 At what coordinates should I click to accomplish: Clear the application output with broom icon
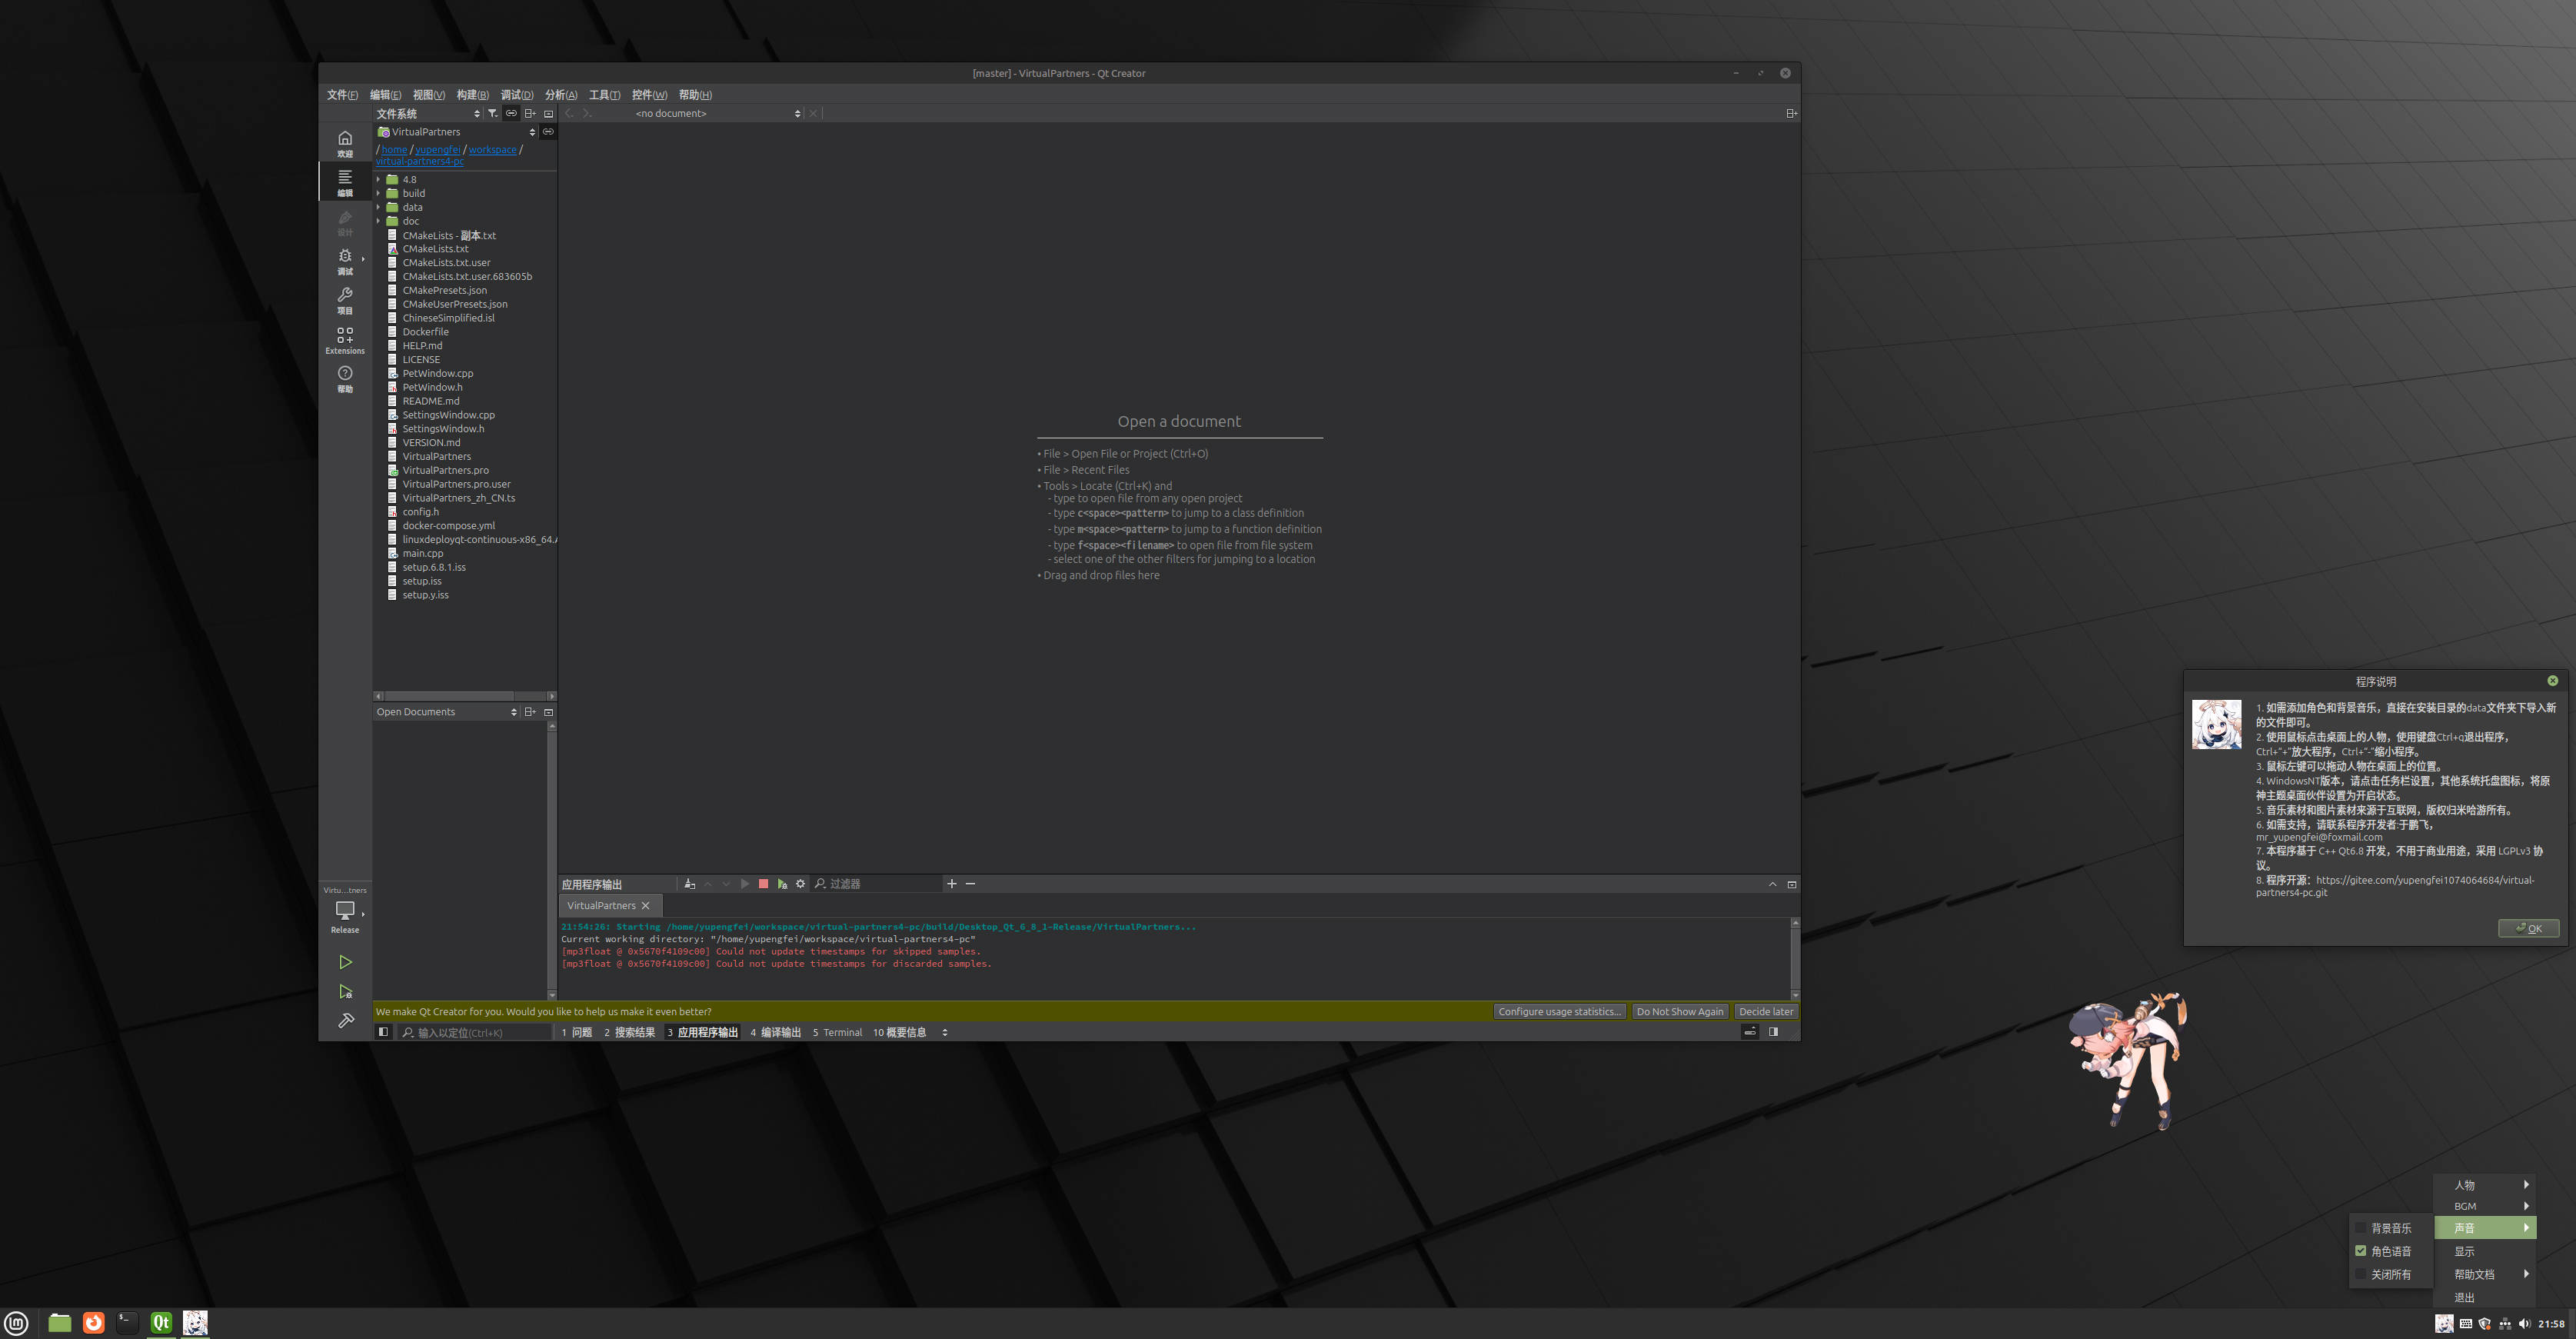[x=689, y=884]
